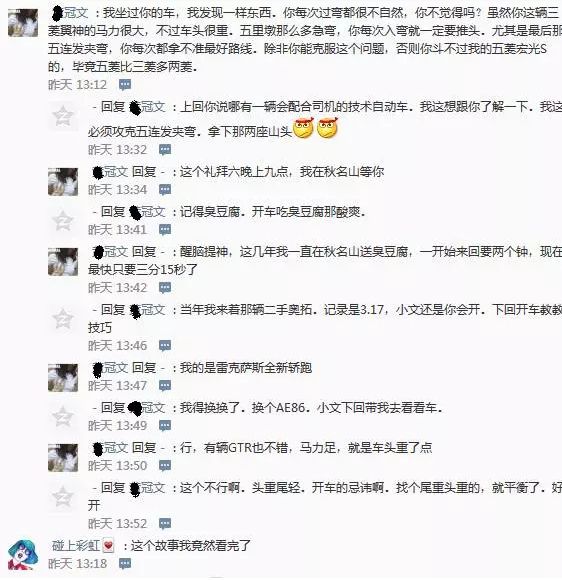This screenshot has width=562, height=580.
Task: Click the reply bubble beside 昨天 13:41
Action: click(165, 230)
